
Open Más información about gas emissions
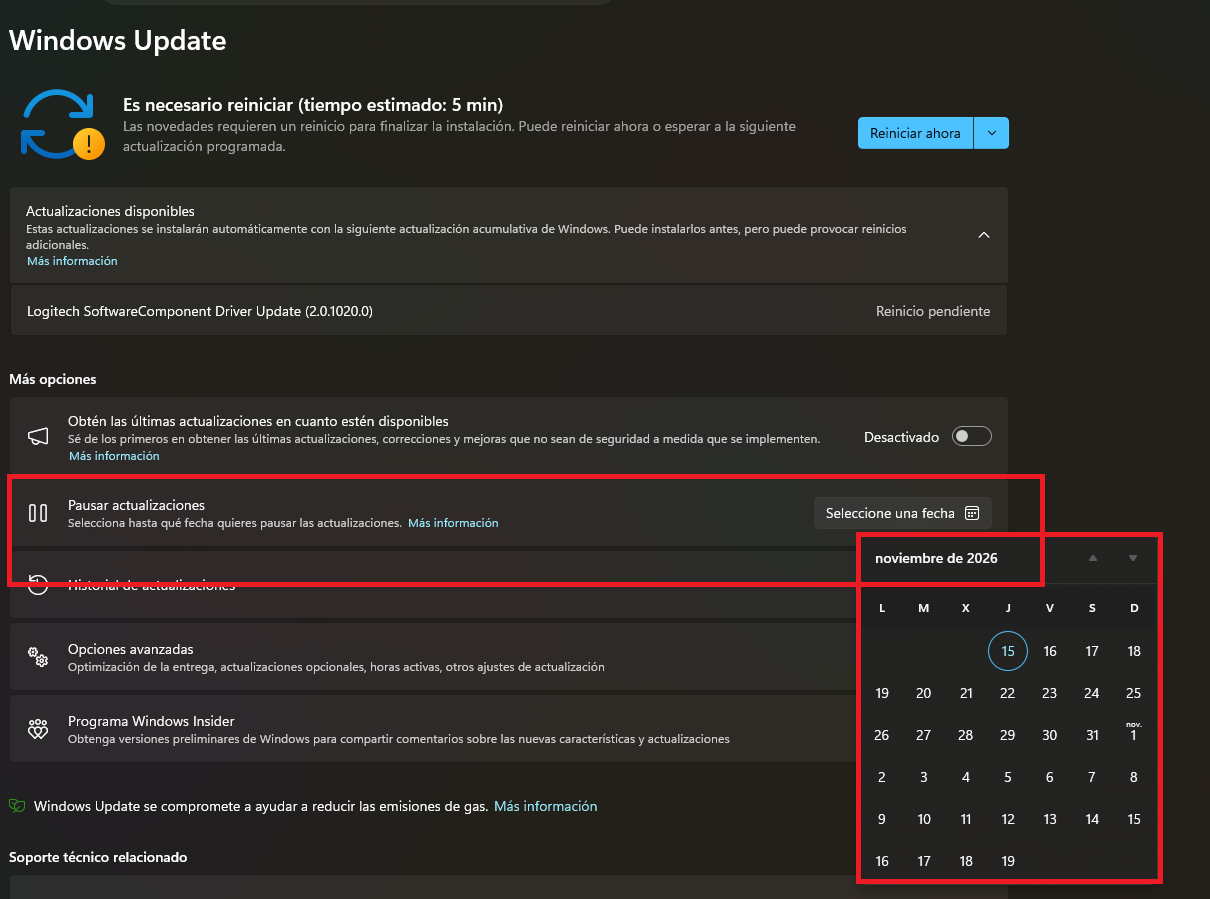[545, 806]
